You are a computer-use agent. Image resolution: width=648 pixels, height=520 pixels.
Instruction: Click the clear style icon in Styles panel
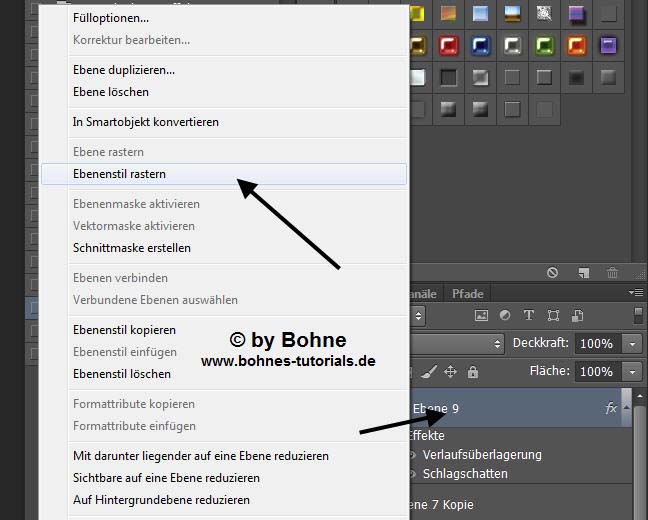coord(552,272)
